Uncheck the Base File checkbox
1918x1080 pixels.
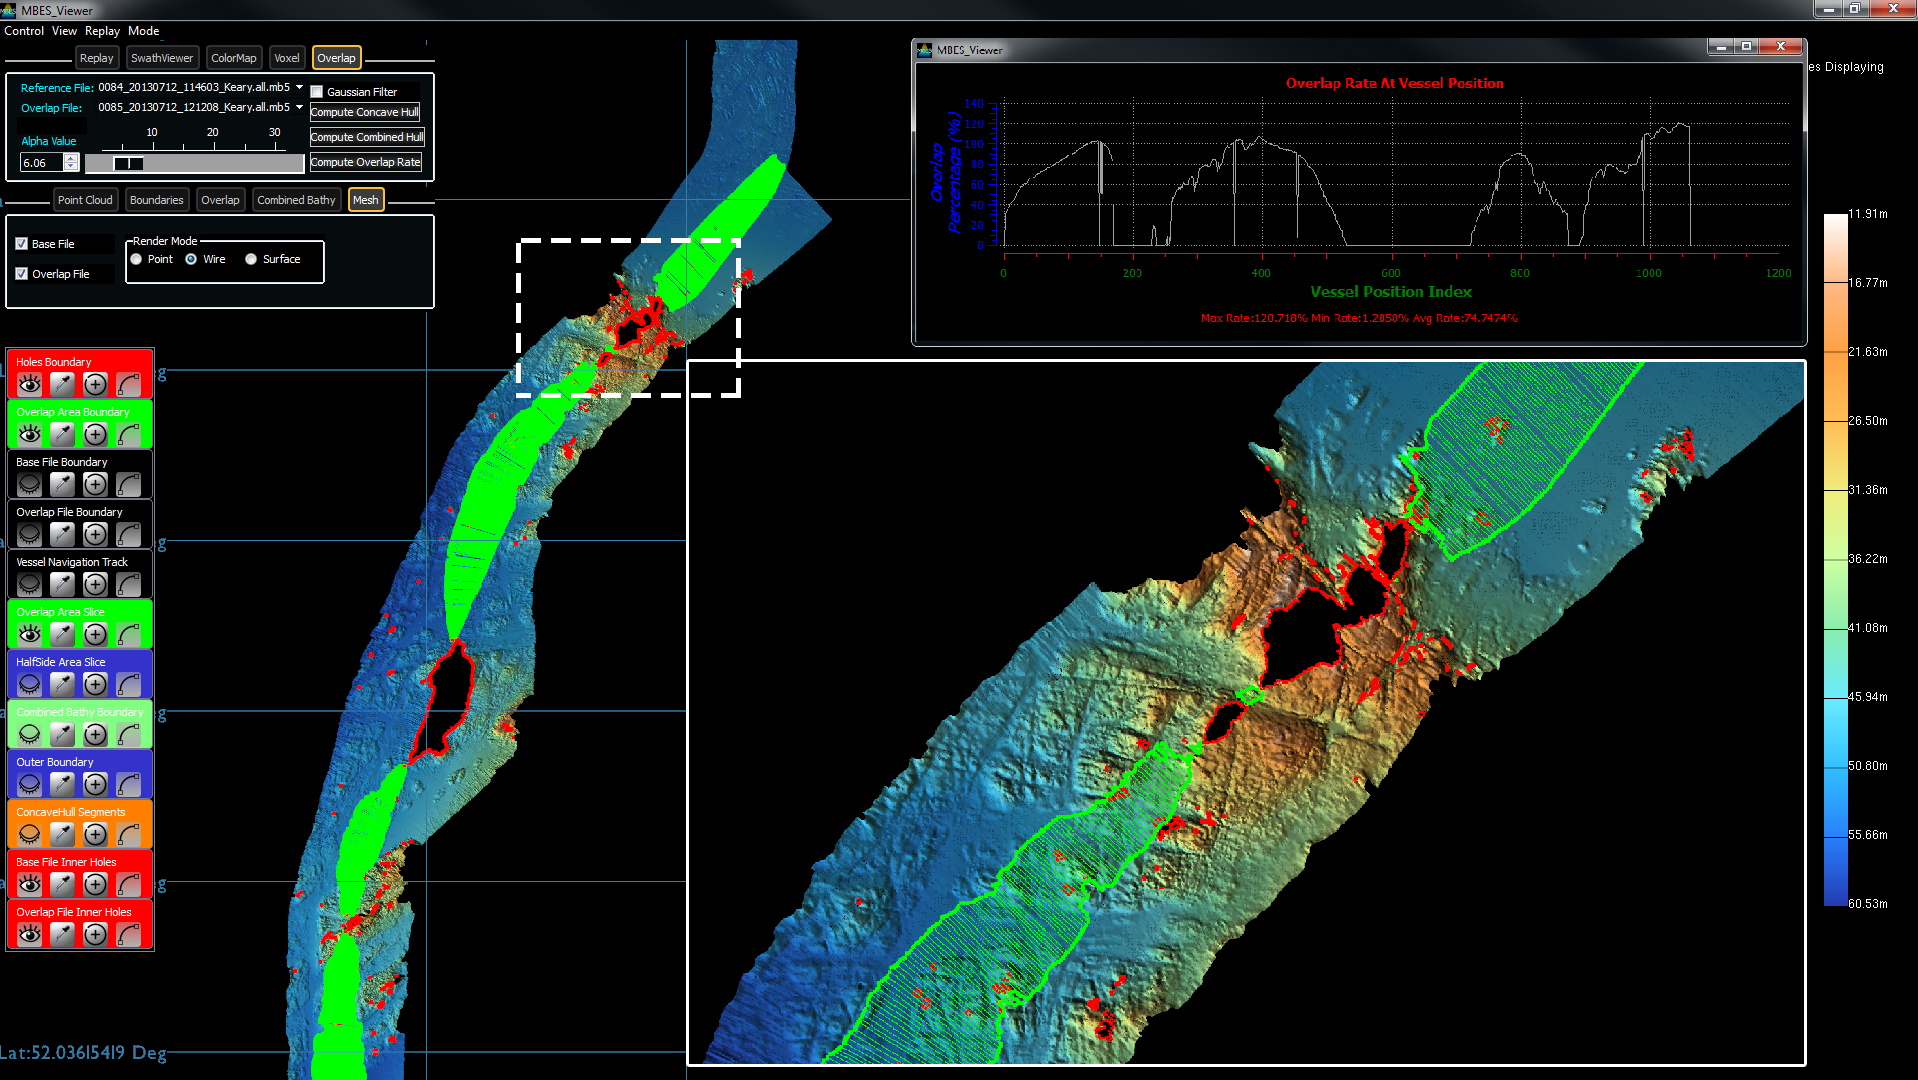[22, 244]
